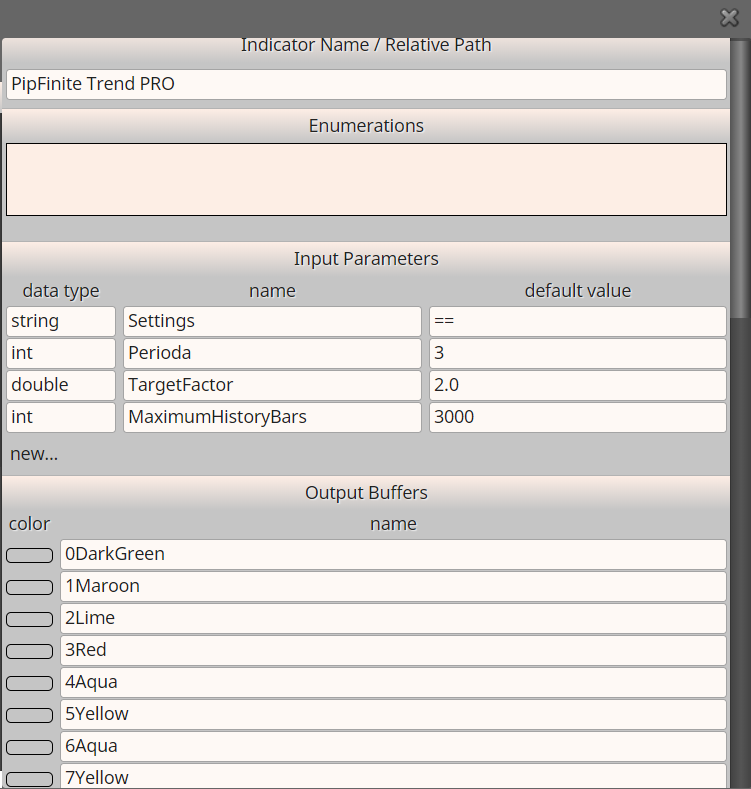Open color swatch for 2Lime buffer
Image resolution: width=751 pixels, height=789 pixels.
click(30, 619)
